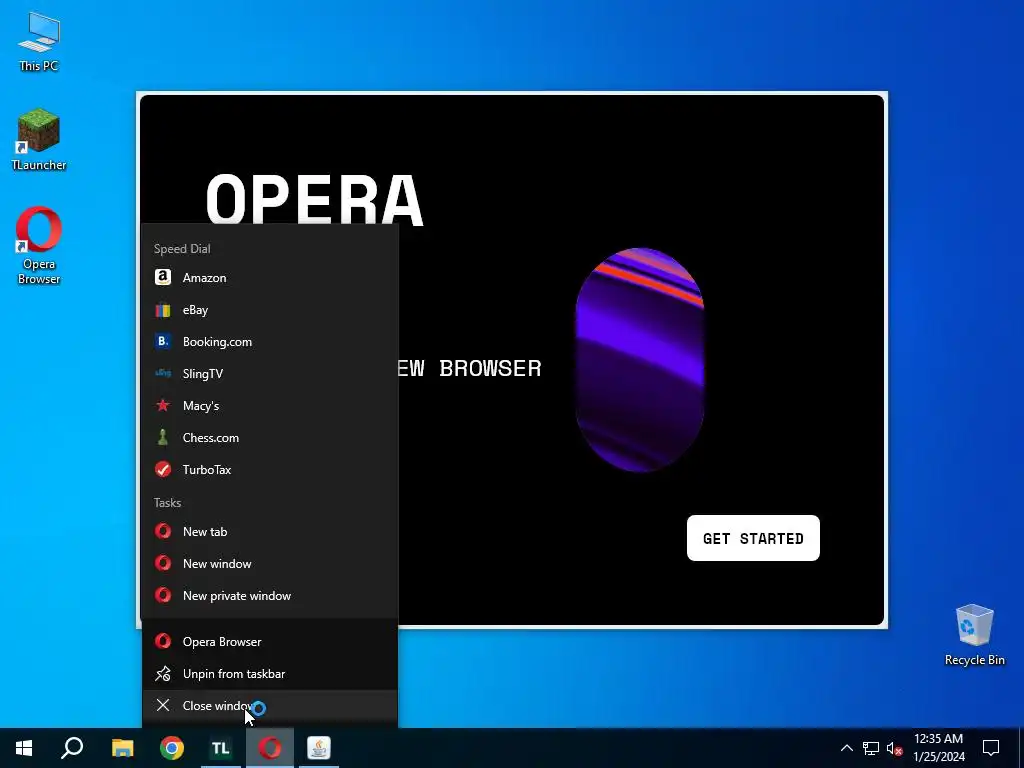Open the Windows Start menu
Viewport: 1024px width, 768px height.
(24, 748)
